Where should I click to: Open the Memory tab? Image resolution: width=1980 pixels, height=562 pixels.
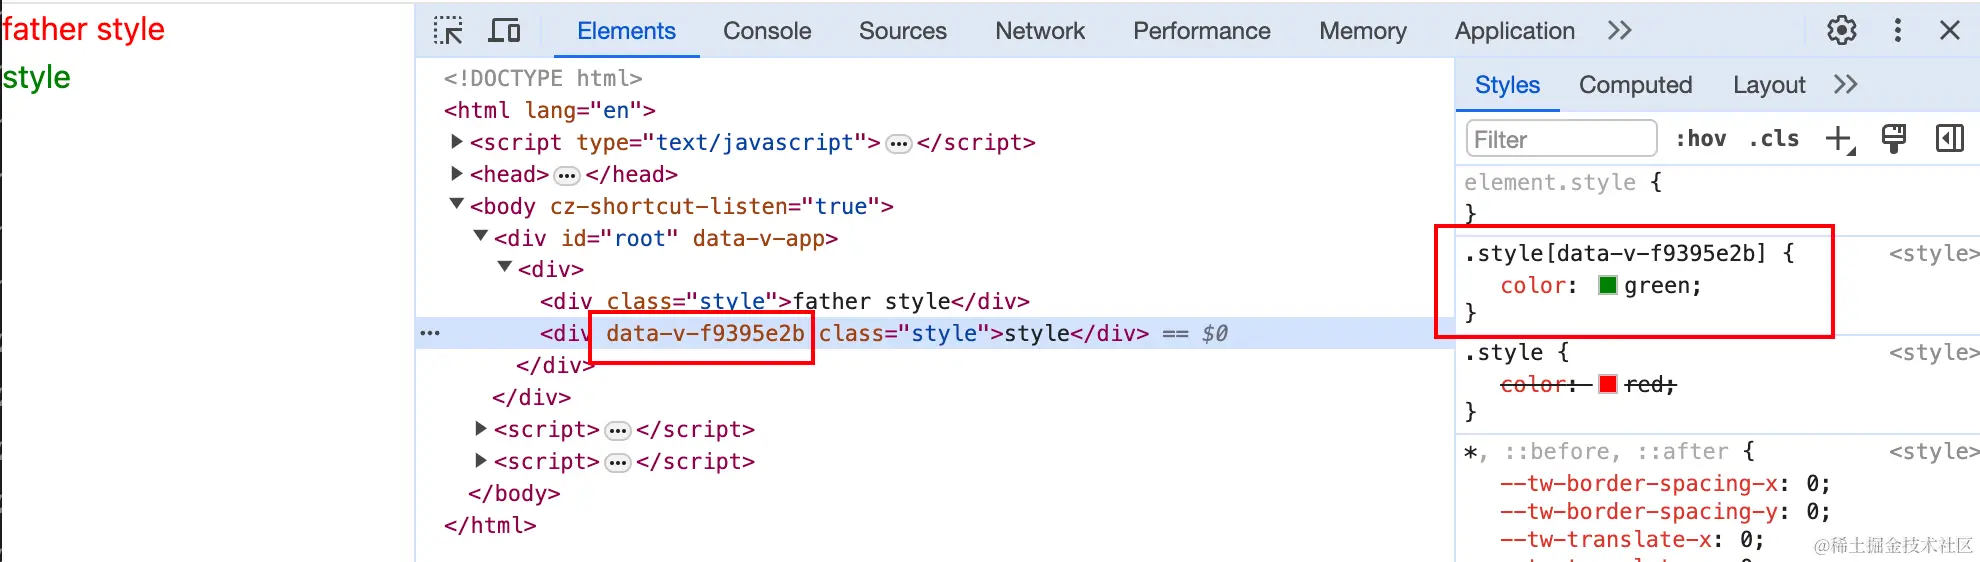pos(1362,31)
